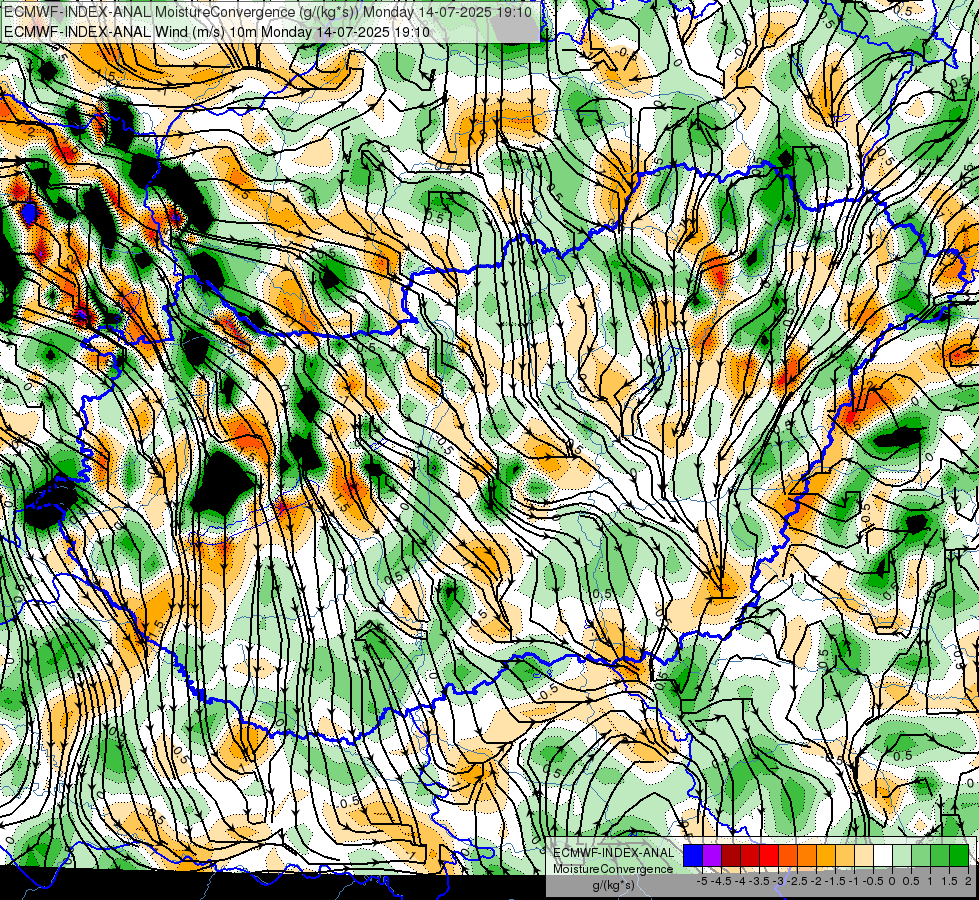The height and width of the screenshot is (900, 979).
Task: Click the legend tick value 0
Action: [892, 881]
